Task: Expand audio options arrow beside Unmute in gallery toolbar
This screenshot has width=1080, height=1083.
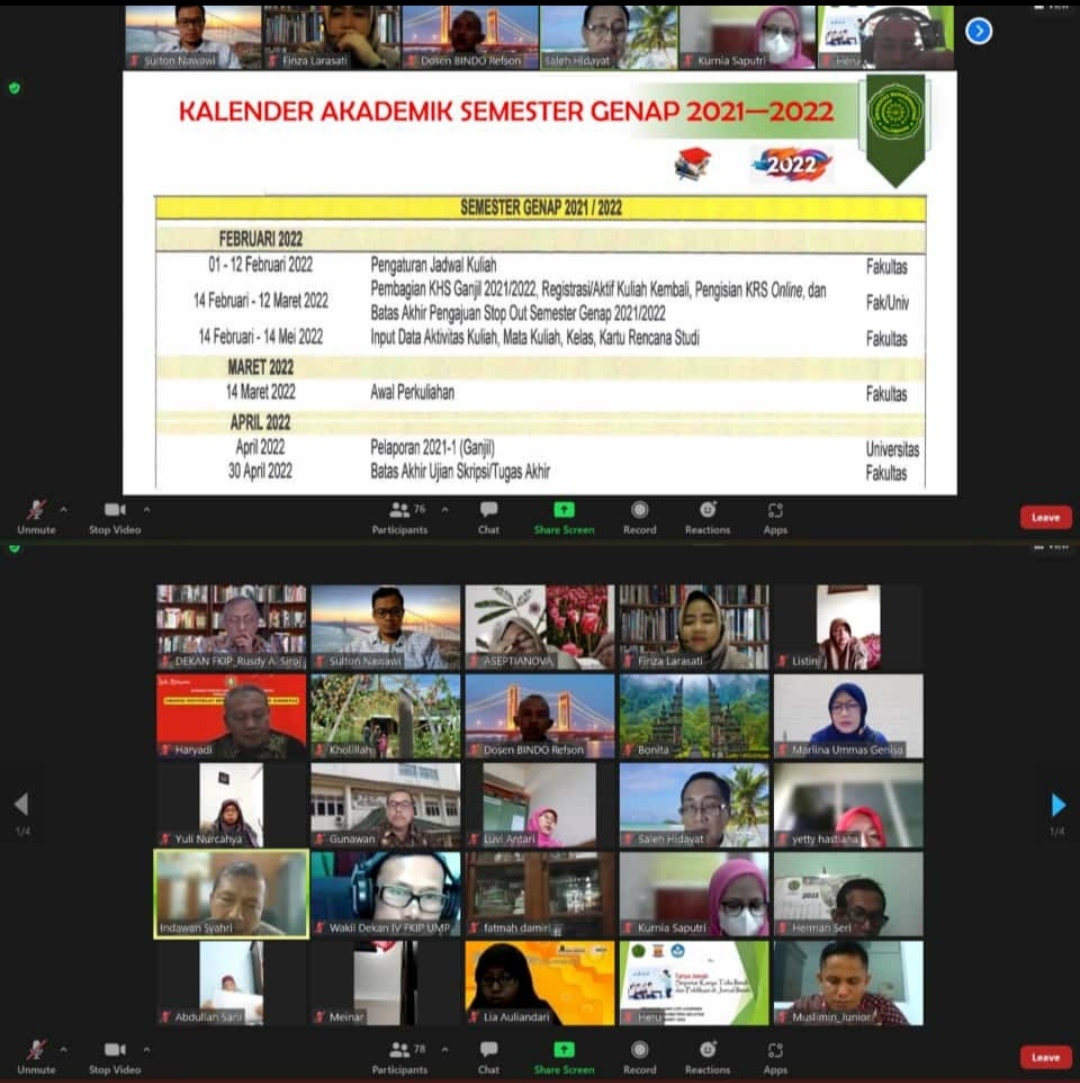Action: (63, 1049)
